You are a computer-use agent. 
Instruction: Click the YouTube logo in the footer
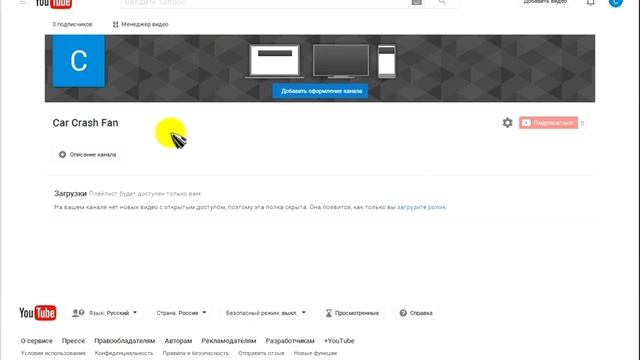(38, 313)
